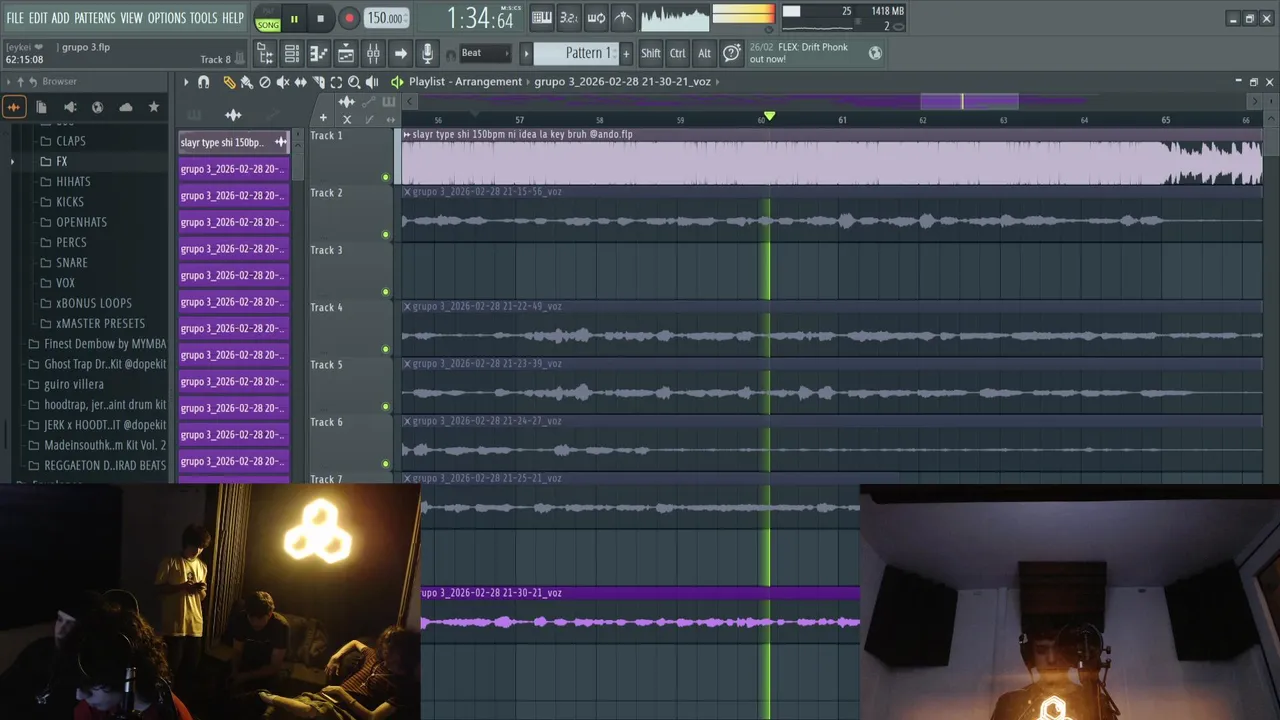Click the Ctrl button in the toolbar
1280x720 pixels.
pyautogui.click(x=678, y=53)
